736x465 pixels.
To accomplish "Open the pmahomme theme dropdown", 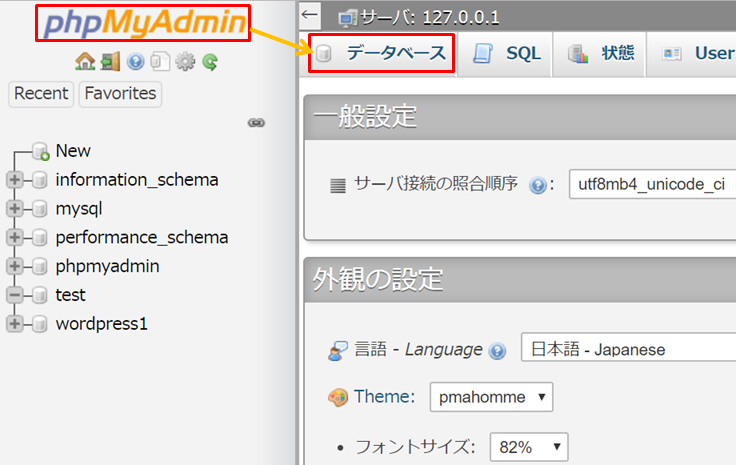I will pyautogui.click(x=491, y=397).
